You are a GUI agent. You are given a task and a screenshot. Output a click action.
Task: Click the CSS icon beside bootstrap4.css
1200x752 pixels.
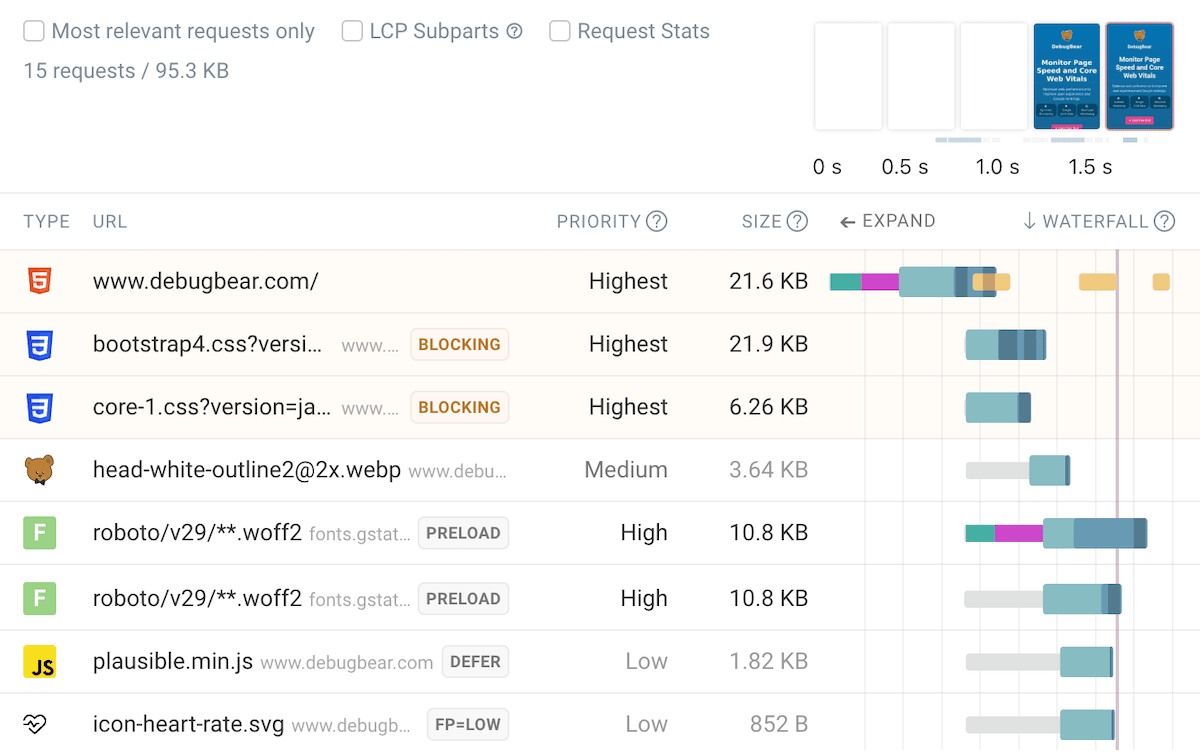tap(39, 345)
